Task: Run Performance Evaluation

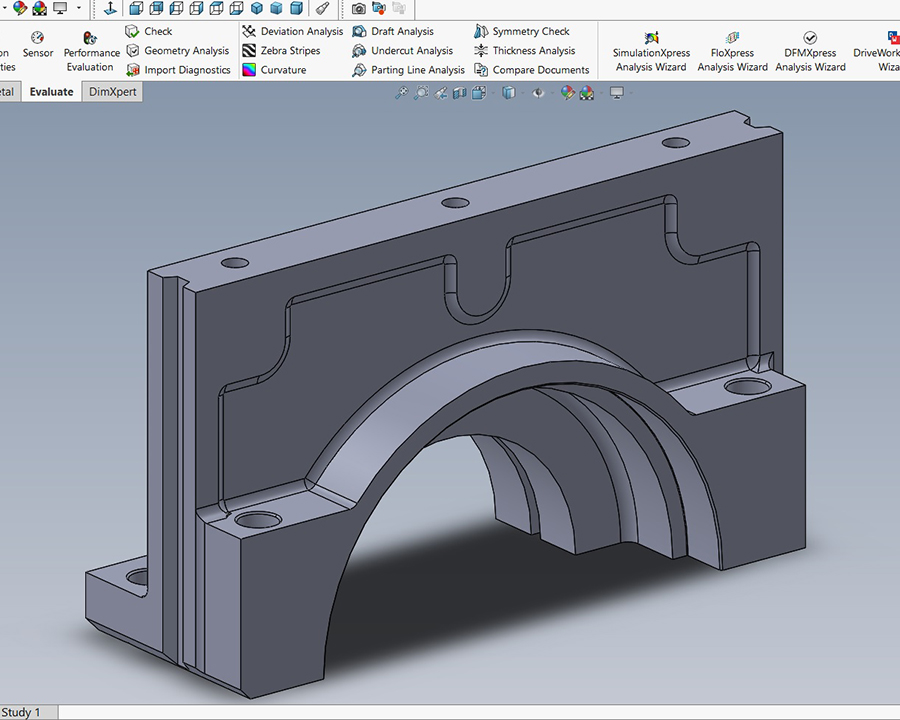Action: 91,52
